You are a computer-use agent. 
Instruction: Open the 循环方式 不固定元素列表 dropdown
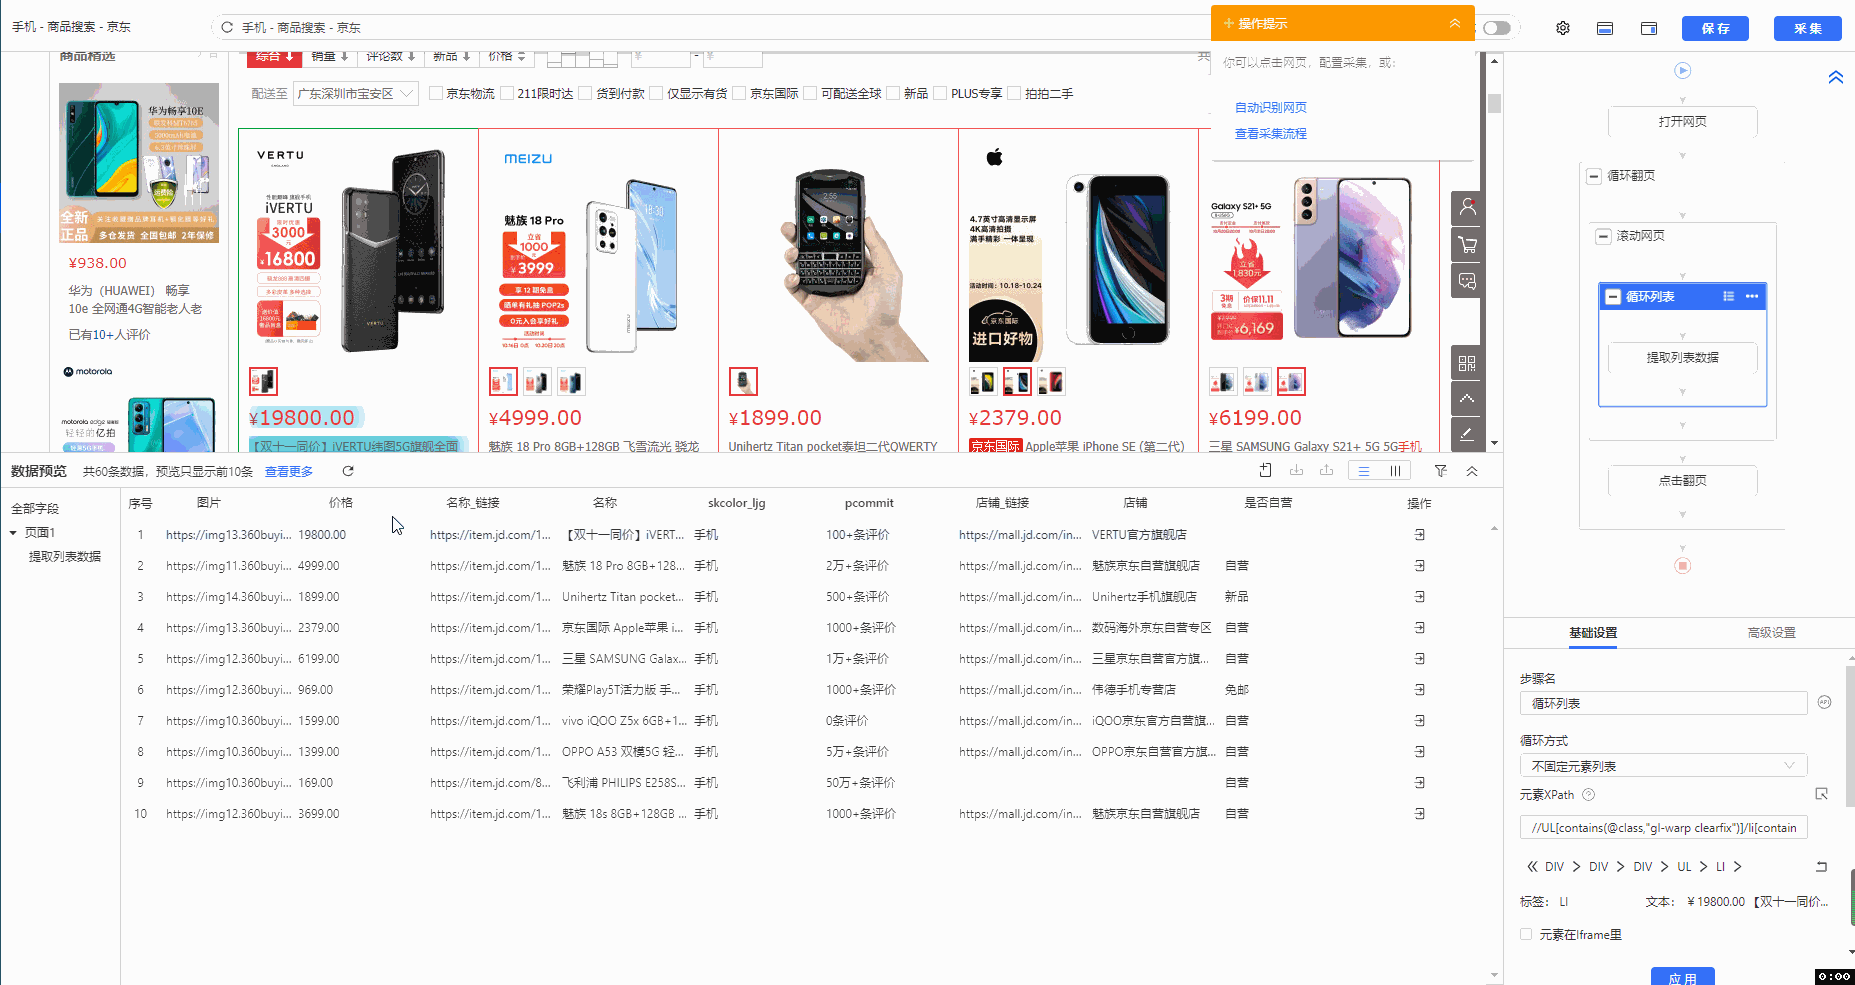1663,766
